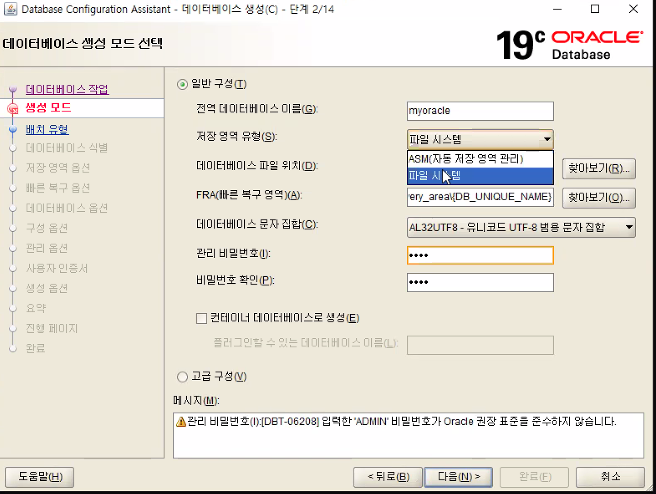The height and width of the screenshot is (494, 656).
Task: Click the 찾아보기(O)... browse button
Action: click(x=599, y=198)
